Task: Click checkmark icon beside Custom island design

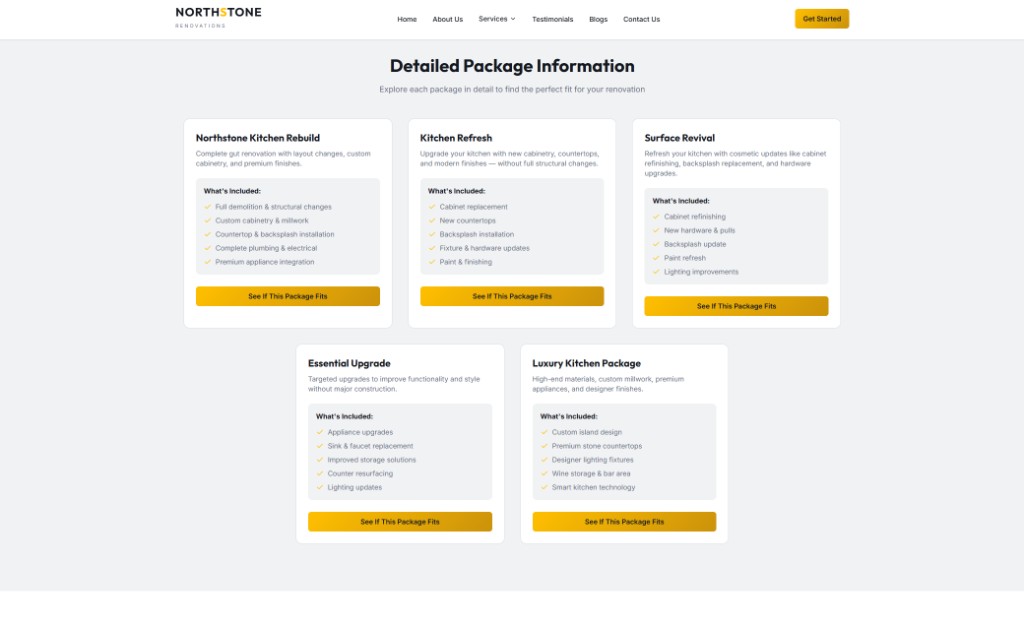Action: tap(544, 433)
